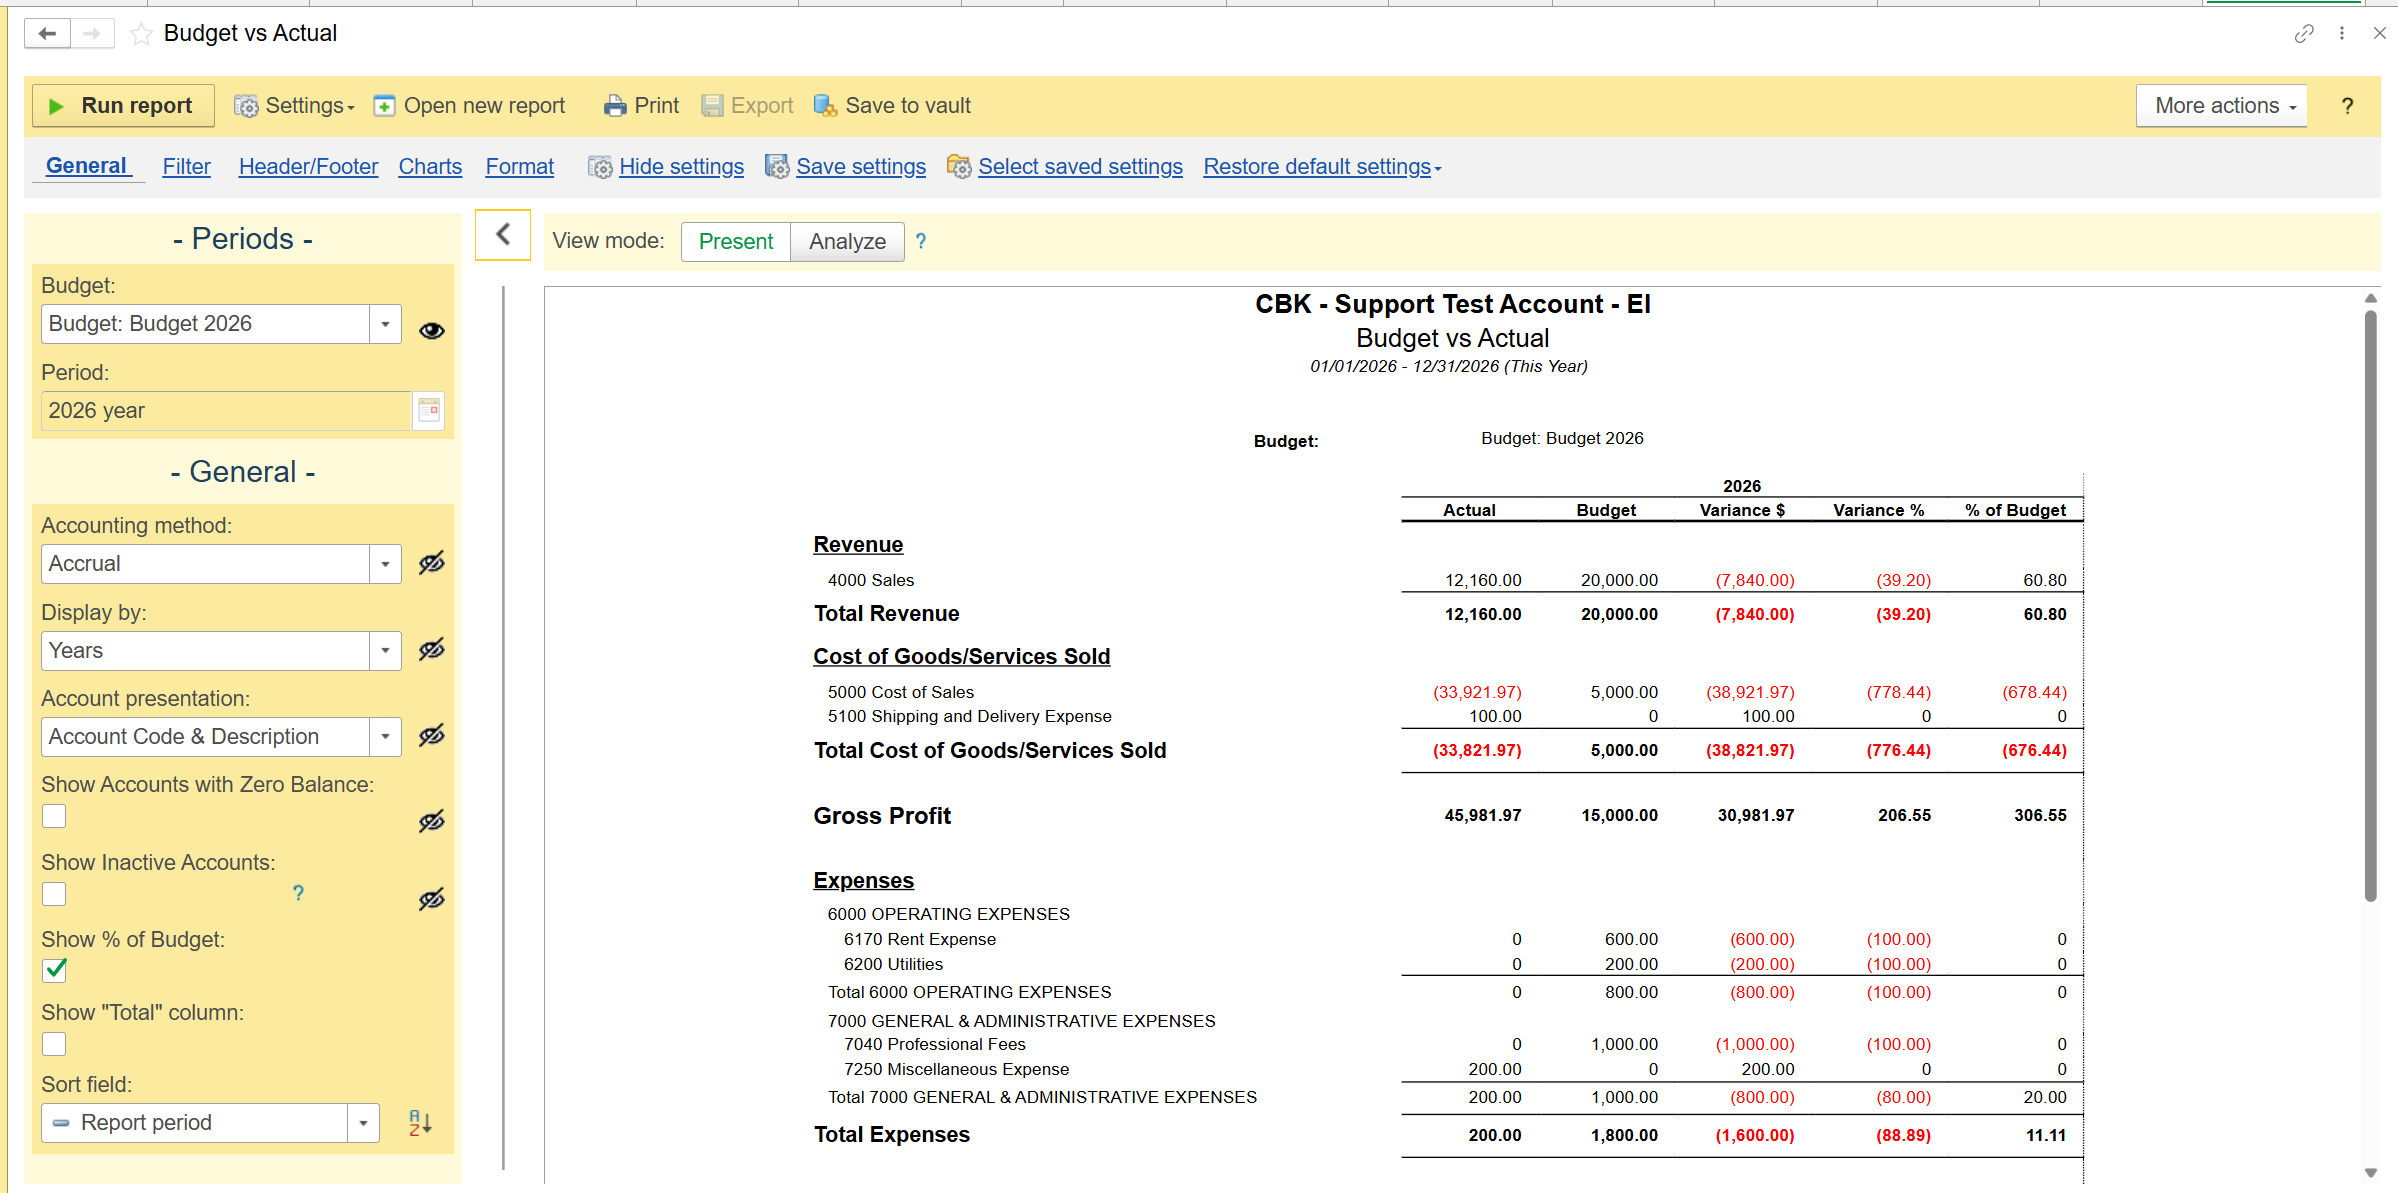Toggle the sort order A-Z icon
Viewport: 2398px width, 1193px height.
point(420,1123)
